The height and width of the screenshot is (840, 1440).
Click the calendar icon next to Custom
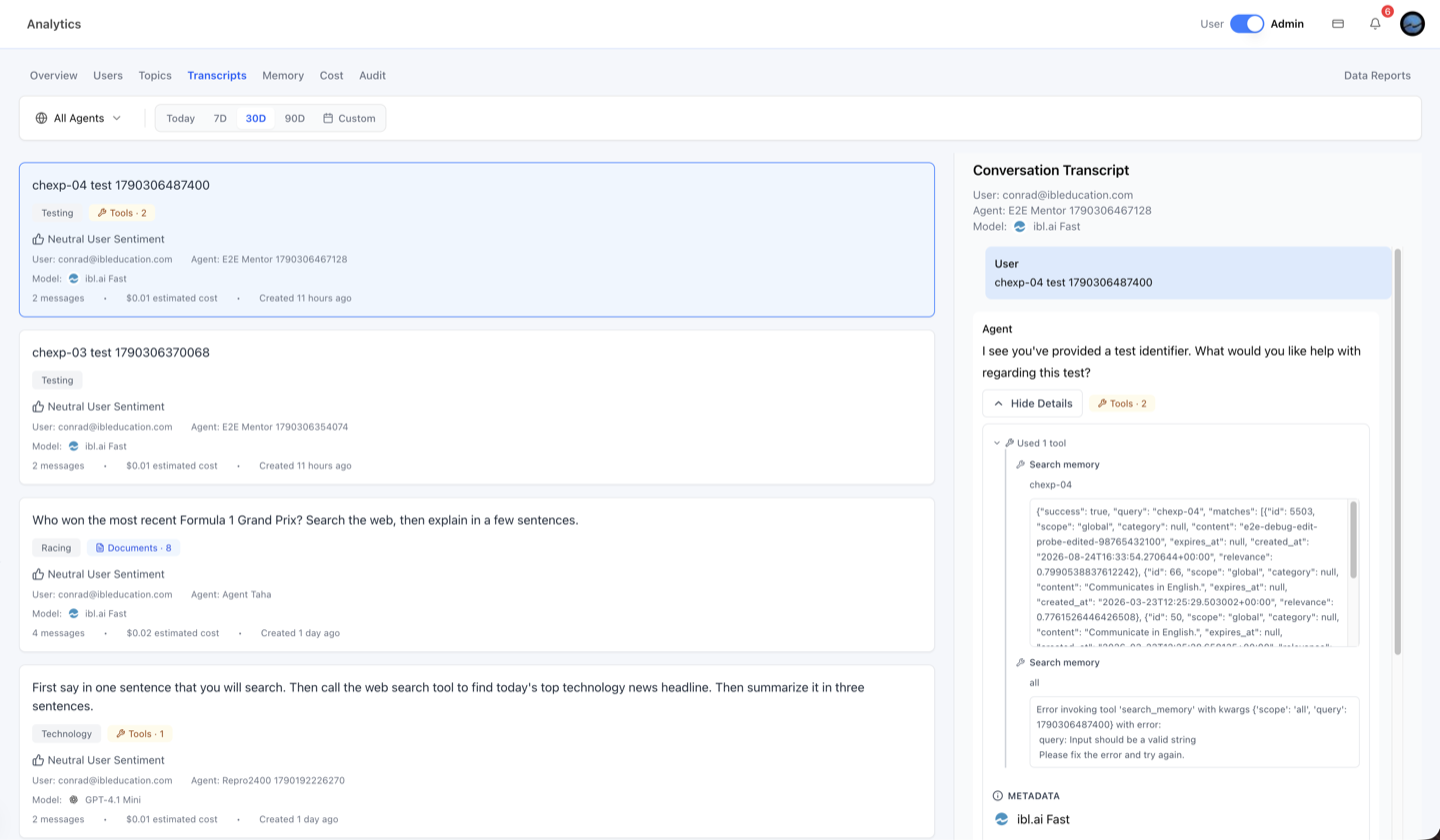click(328, 118)
